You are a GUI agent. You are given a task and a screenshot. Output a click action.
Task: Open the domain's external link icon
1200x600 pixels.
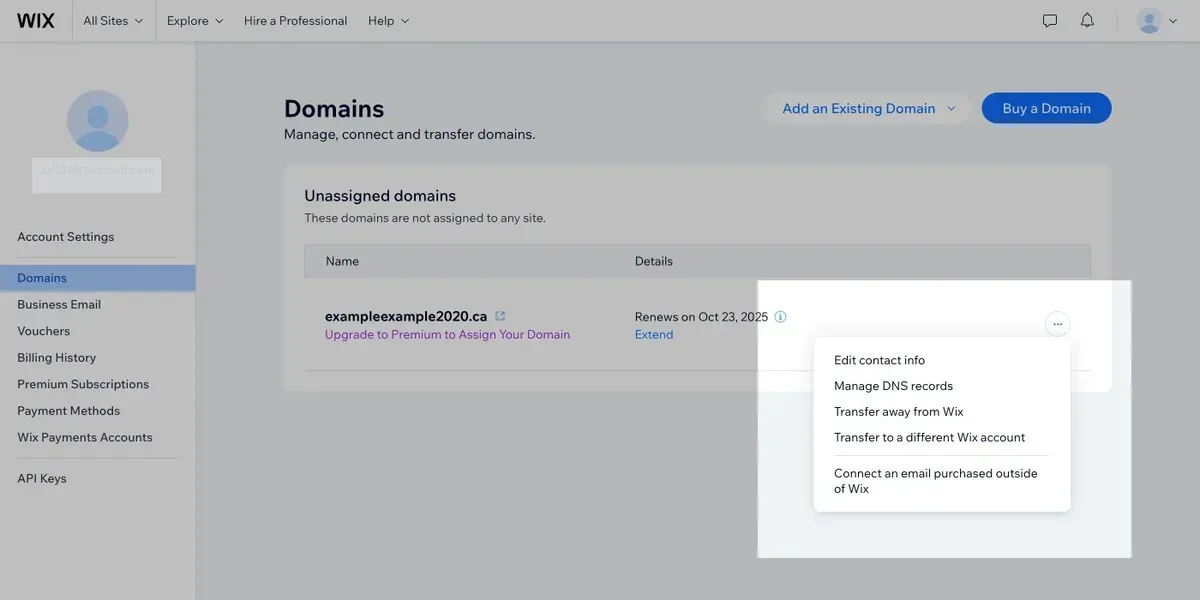point(500,316)
